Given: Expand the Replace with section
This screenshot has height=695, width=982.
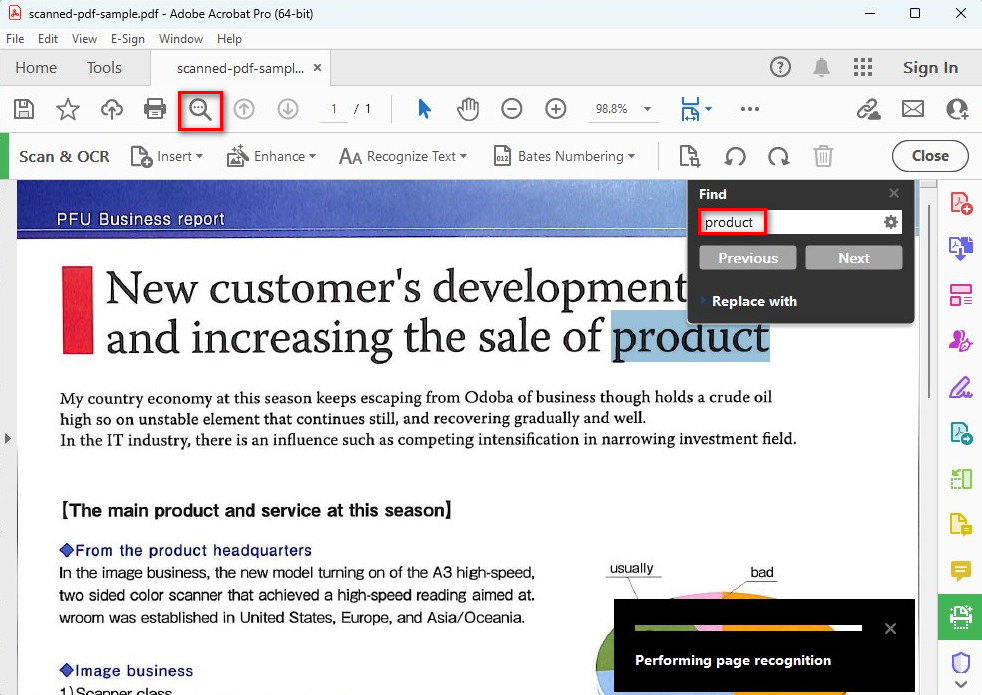Looking at the screenshot, I should tap(753, 301).
